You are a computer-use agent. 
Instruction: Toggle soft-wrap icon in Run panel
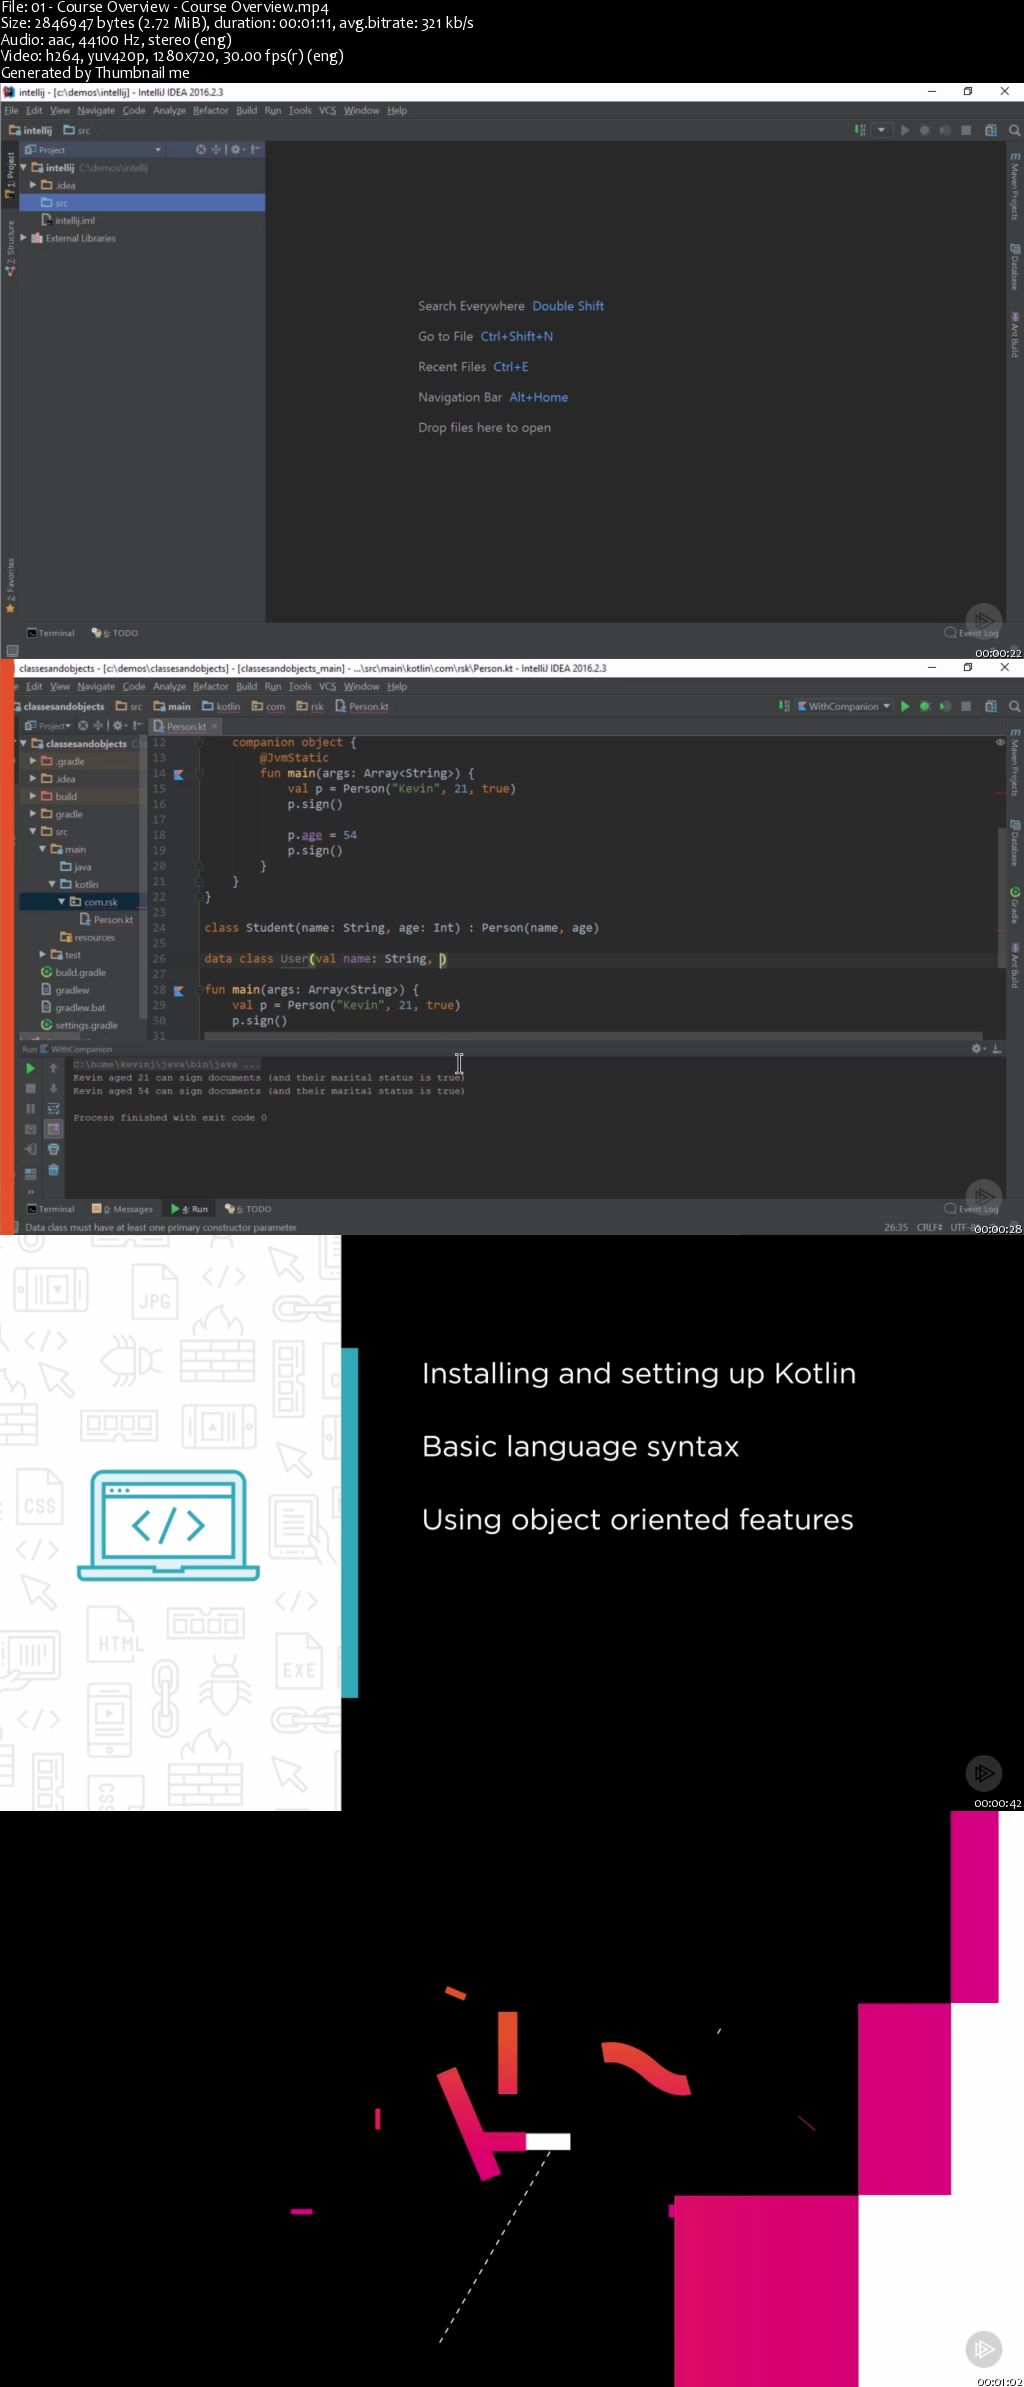pos(54,1109)
